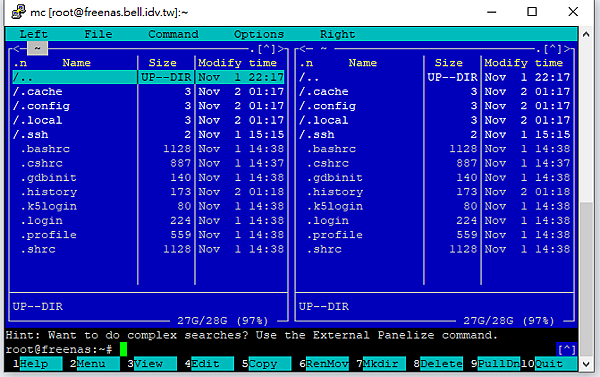Sort left panel by Modify time
This screenshot has height=377, width=600.
237,63
